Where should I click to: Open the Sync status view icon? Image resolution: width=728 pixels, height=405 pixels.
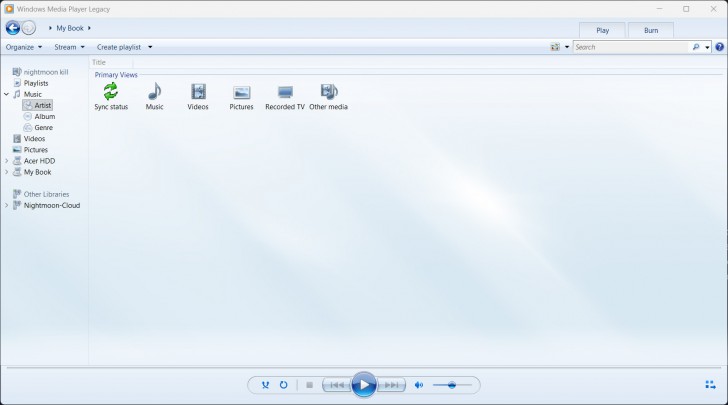point(110,96)
